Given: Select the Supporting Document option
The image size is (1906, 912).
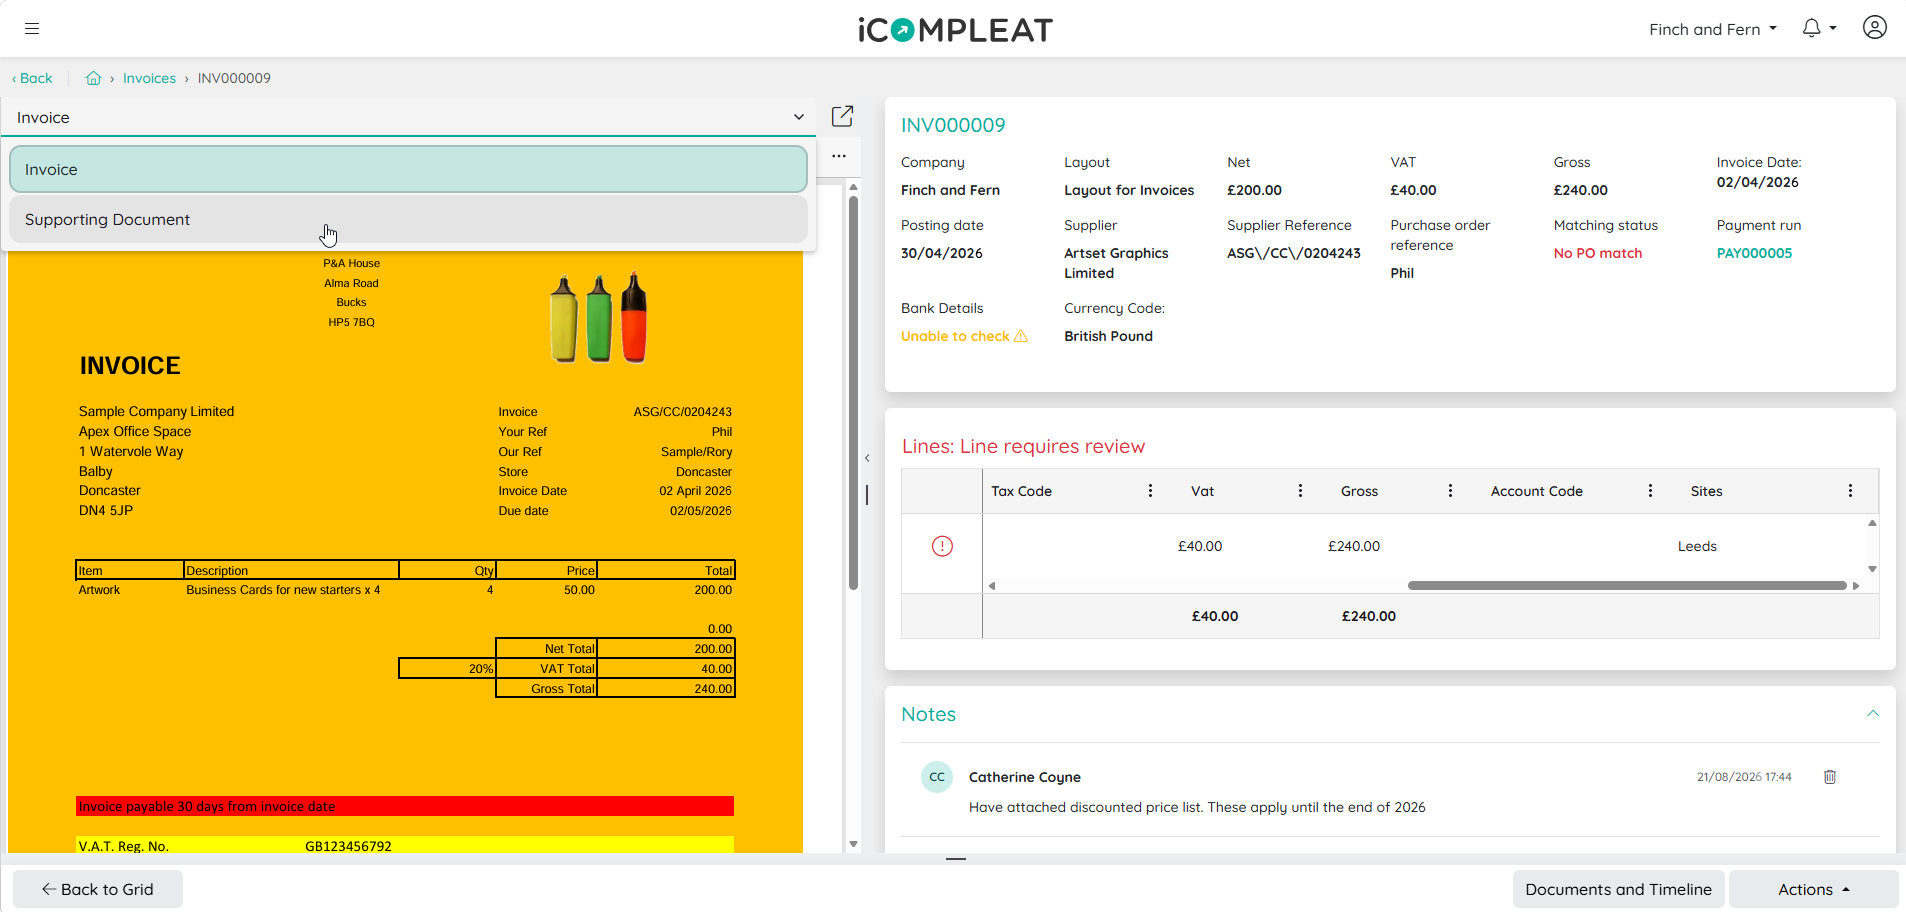Looking at the screenshot, I should pos(408,219).
